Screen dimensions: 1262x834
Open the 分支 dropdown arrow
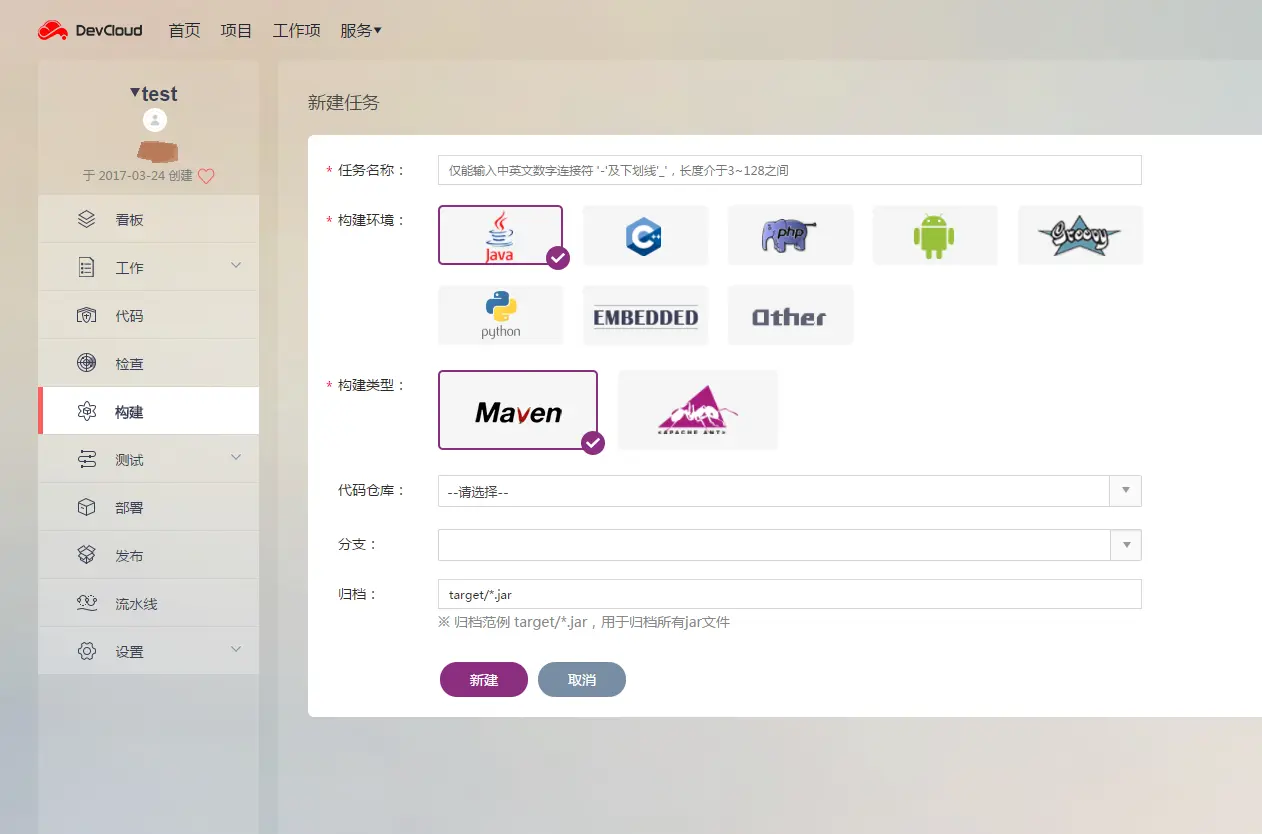[x=1126, y=544]
